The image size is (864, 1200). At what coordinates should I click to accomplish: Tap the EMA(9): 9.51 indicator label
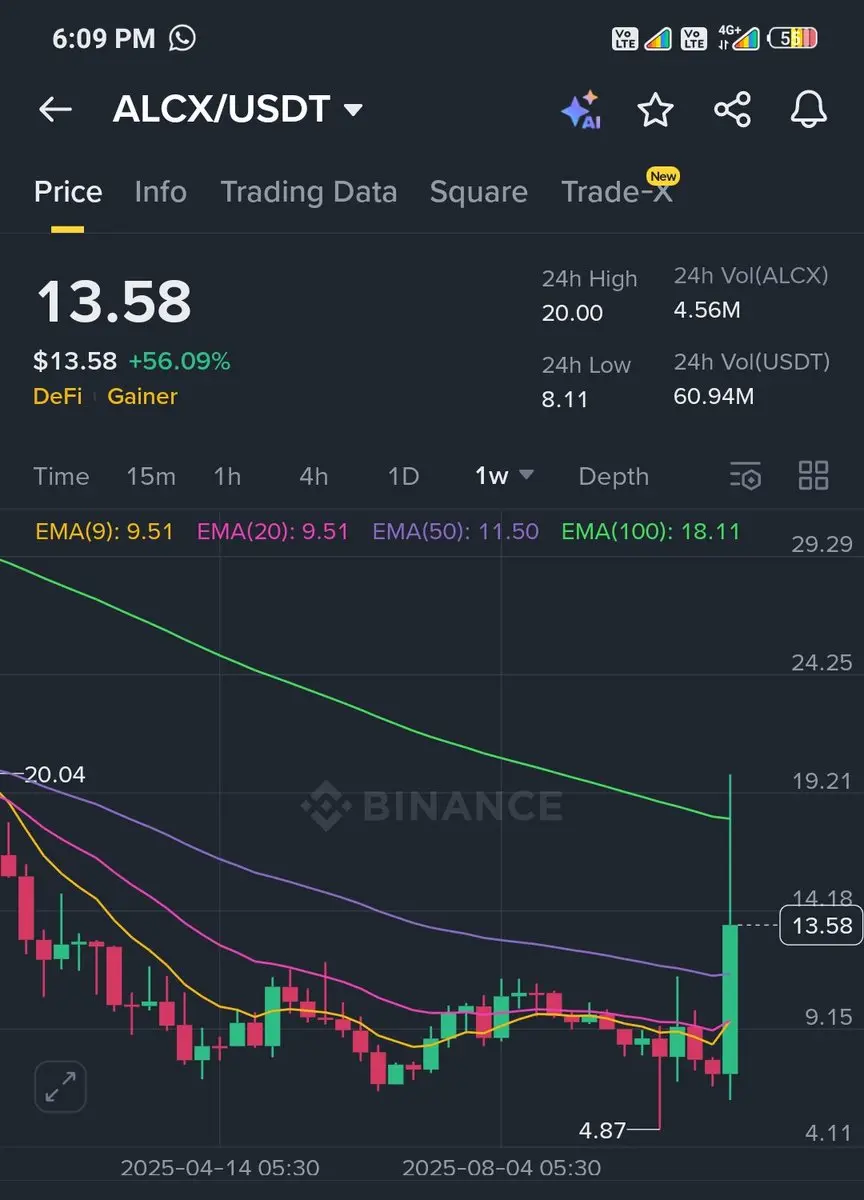pyautogui.click(x=104, y=531)
